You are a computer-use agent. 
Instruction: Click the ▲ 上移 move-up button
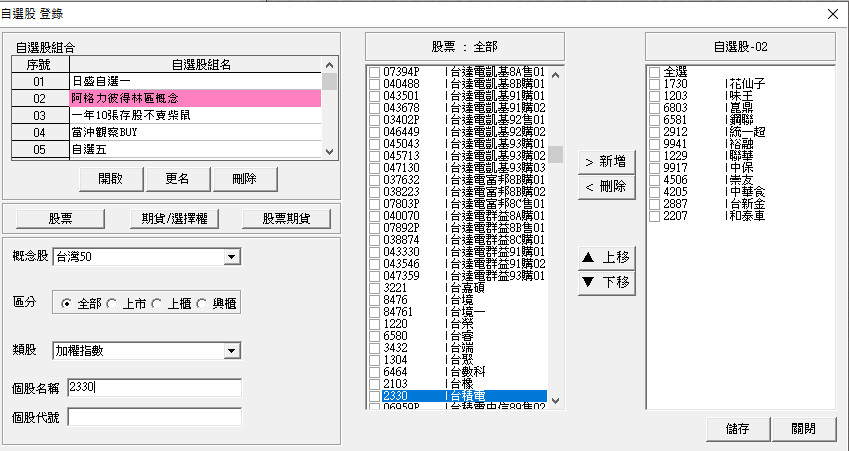(607, 257)
